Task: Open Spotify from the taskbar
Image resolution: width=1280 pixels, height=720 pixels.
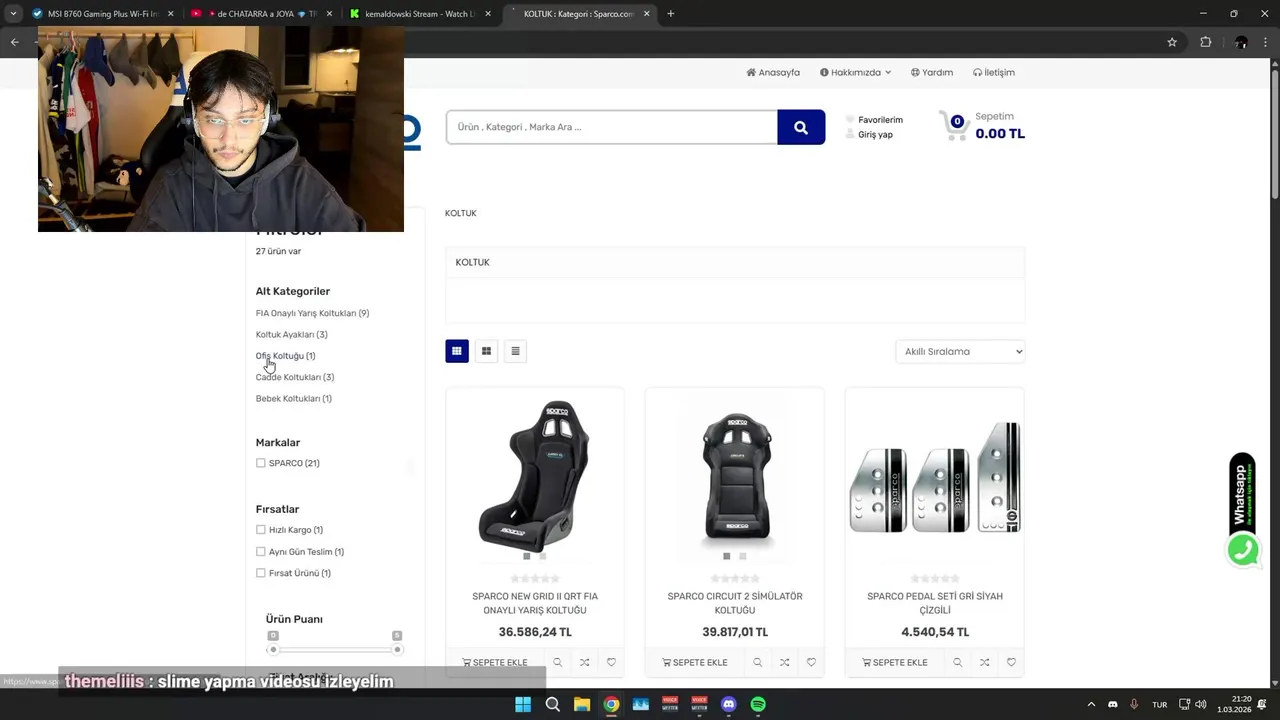Action: (x=758, y=704)
